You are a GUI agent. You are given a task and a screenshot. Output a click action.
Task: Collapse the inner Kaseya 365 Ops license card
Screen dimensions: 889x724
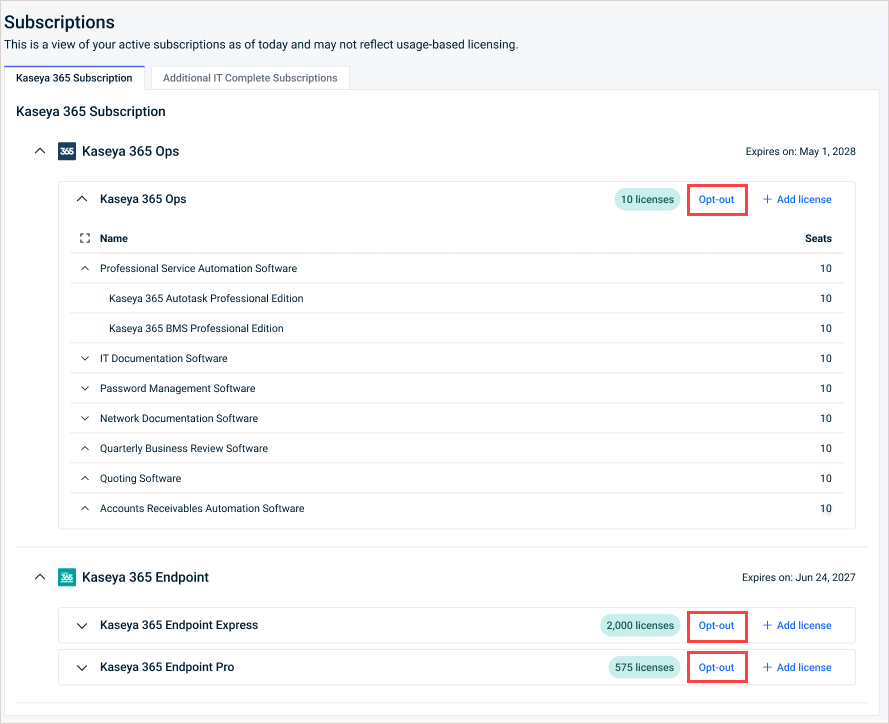click(82, 199)
